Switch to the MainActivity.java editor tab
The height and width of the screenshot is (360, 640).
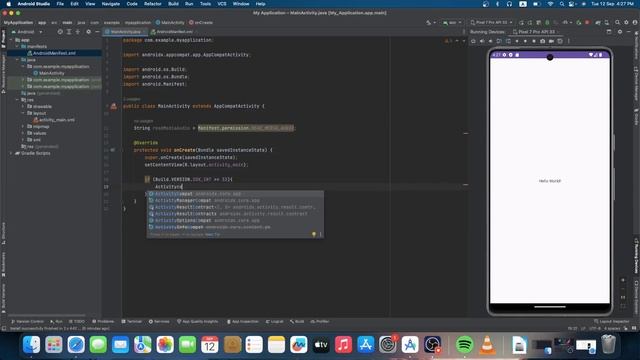[125, 31]
